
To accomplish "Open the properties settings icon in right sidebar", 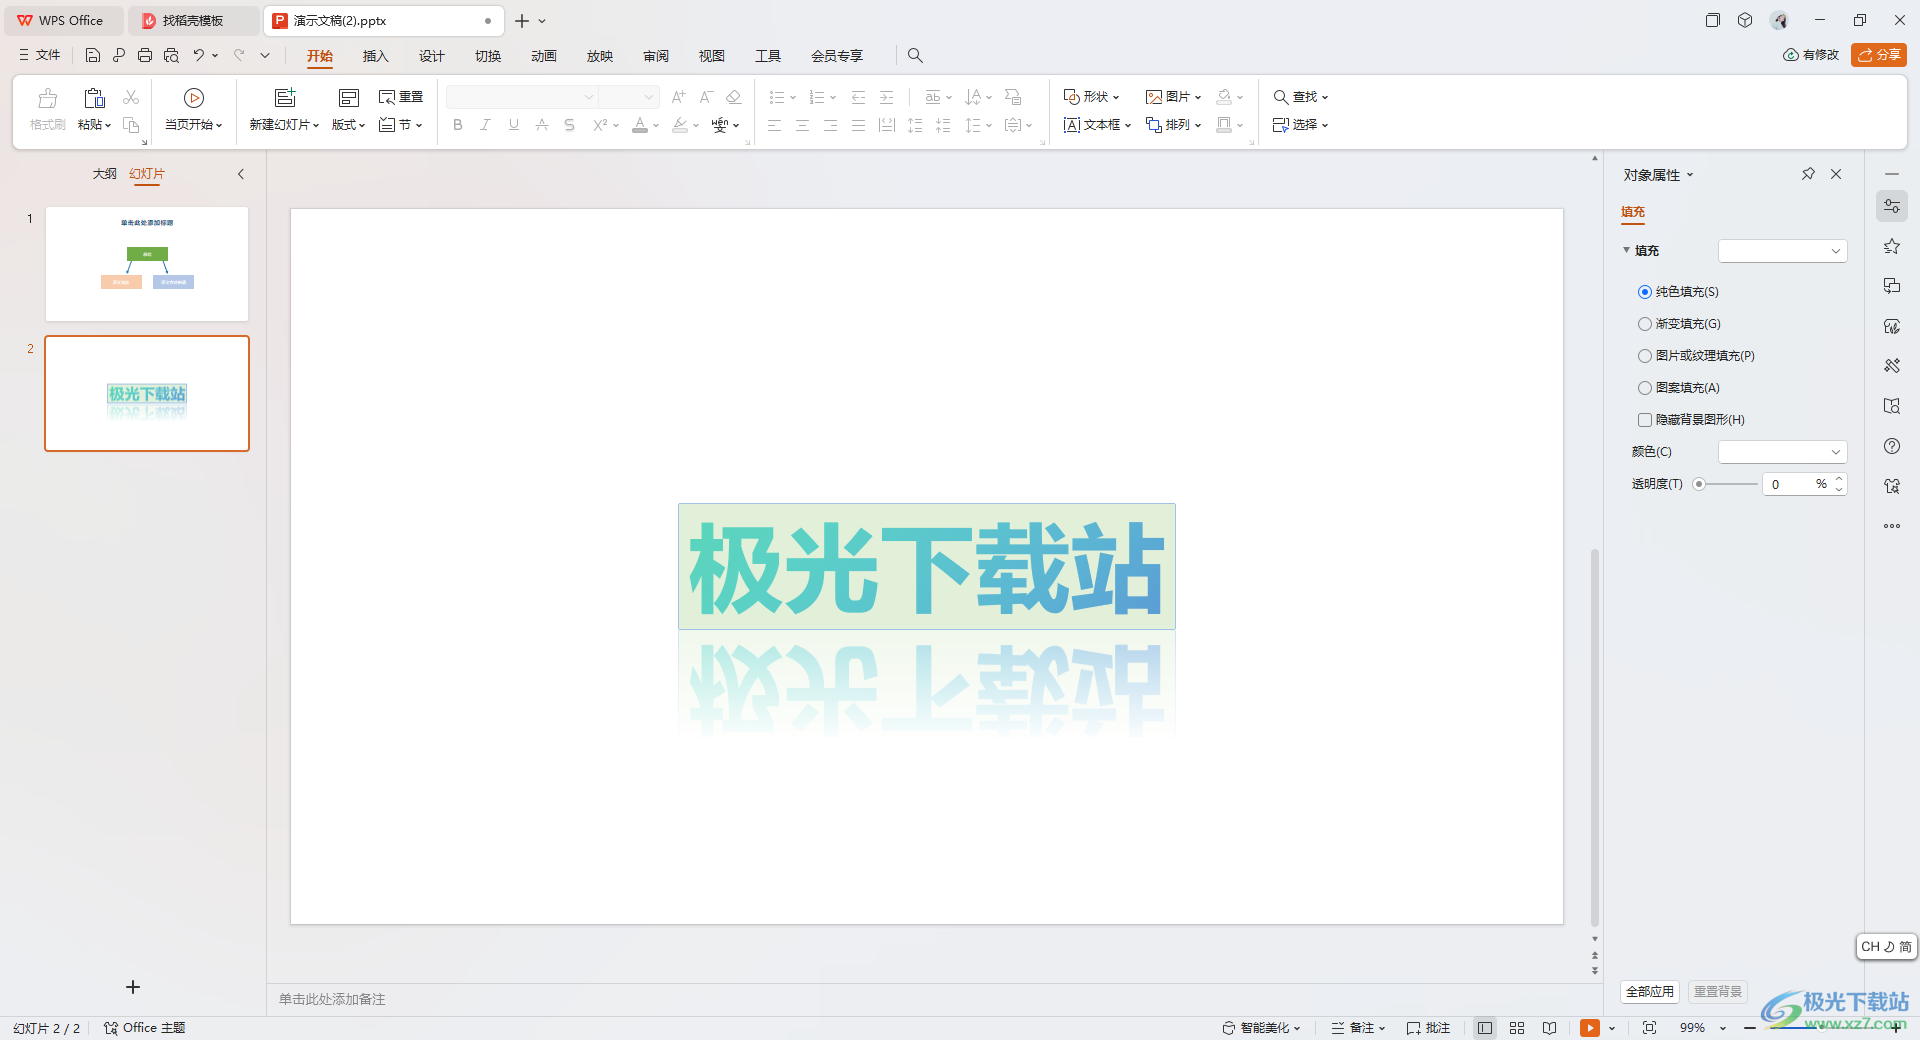I will point(1892,206).
